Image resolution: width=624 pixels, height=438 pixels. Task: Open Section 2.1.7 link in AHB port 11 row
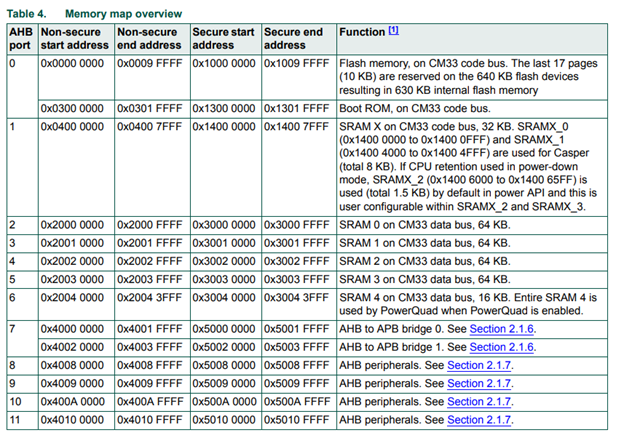[x=479, y=420]
